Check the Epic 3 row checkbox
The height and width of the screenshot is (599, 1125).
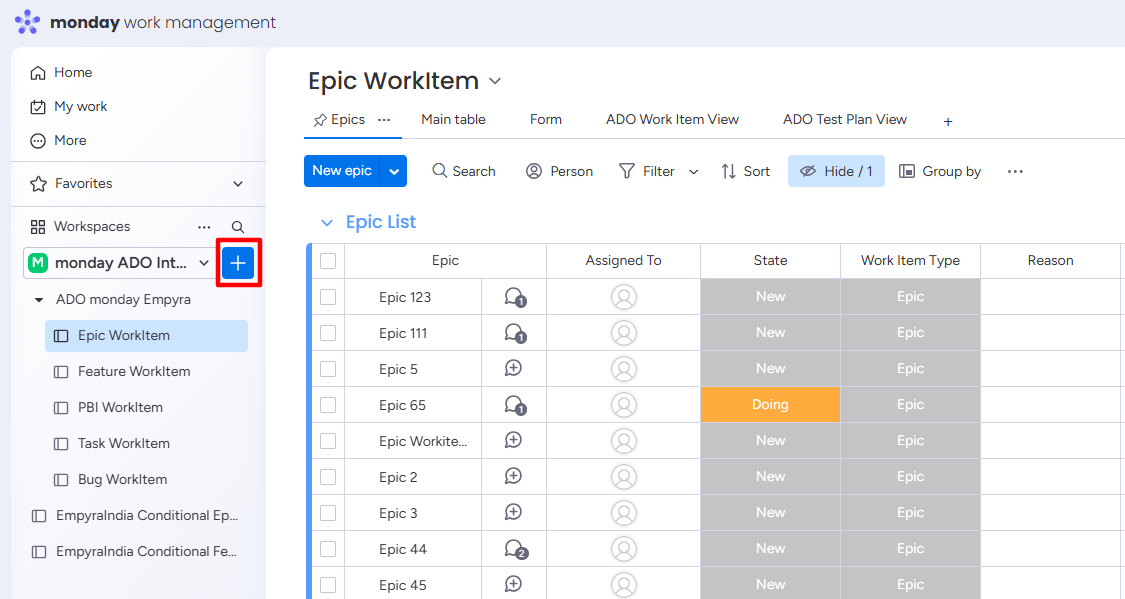pyautogui.click(x=328, y=513)
